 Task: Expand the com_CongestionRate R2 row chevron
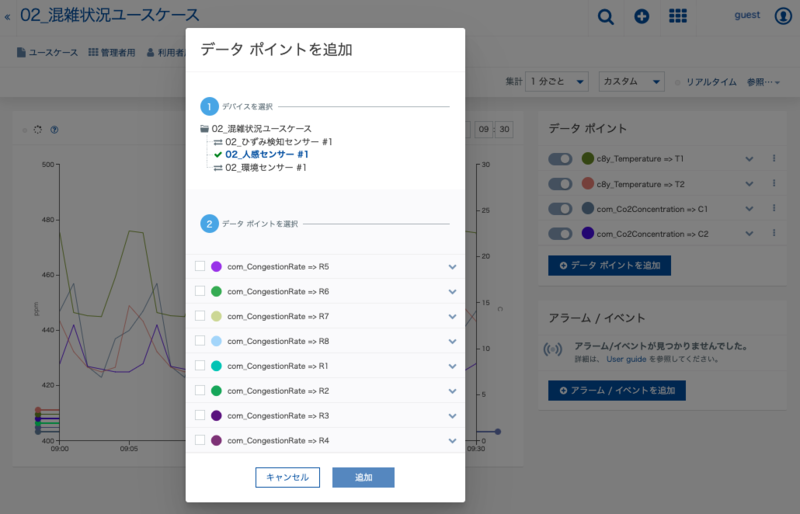(453, 391)
